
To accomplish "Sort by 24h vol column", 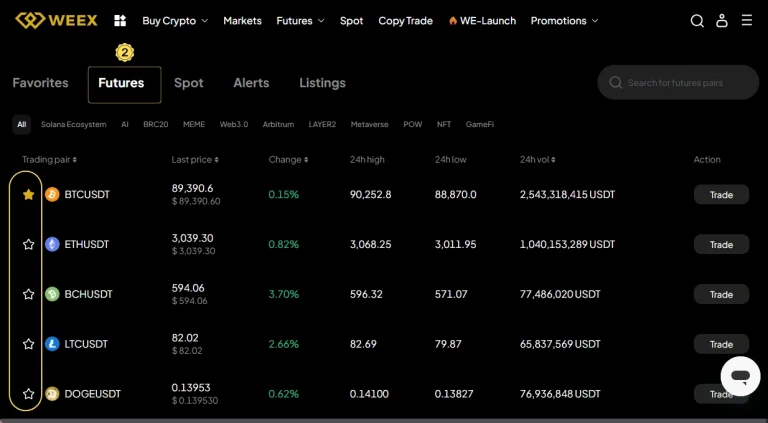I will tap(538, 160).
